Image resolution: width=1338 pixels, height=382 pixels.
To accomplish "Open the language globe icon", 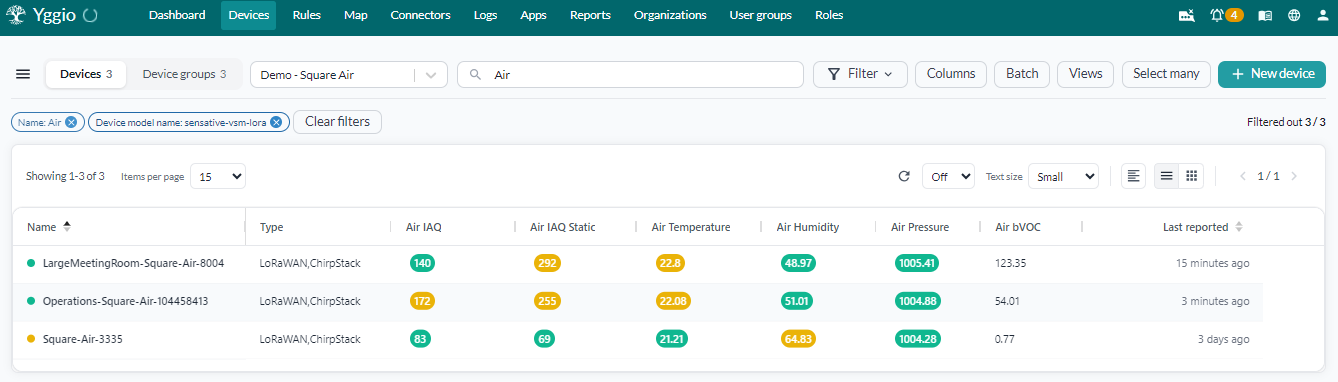I will click(1294, 15).
